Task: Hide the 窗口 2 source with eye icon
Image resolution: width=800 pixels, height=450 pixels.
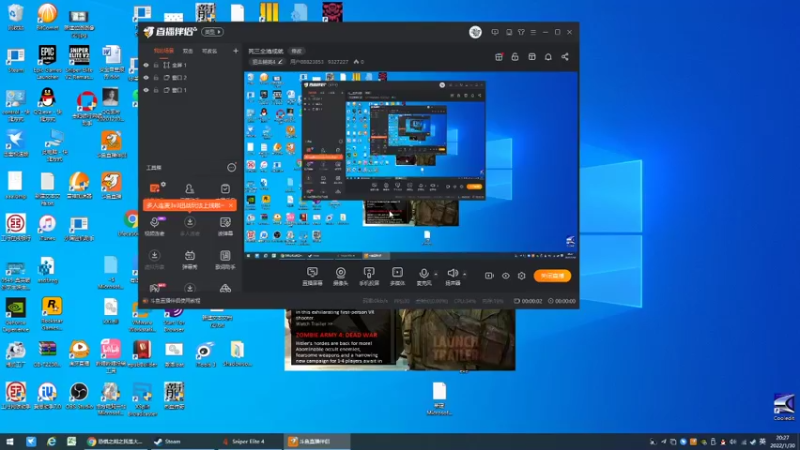Action: click(146, 78)
